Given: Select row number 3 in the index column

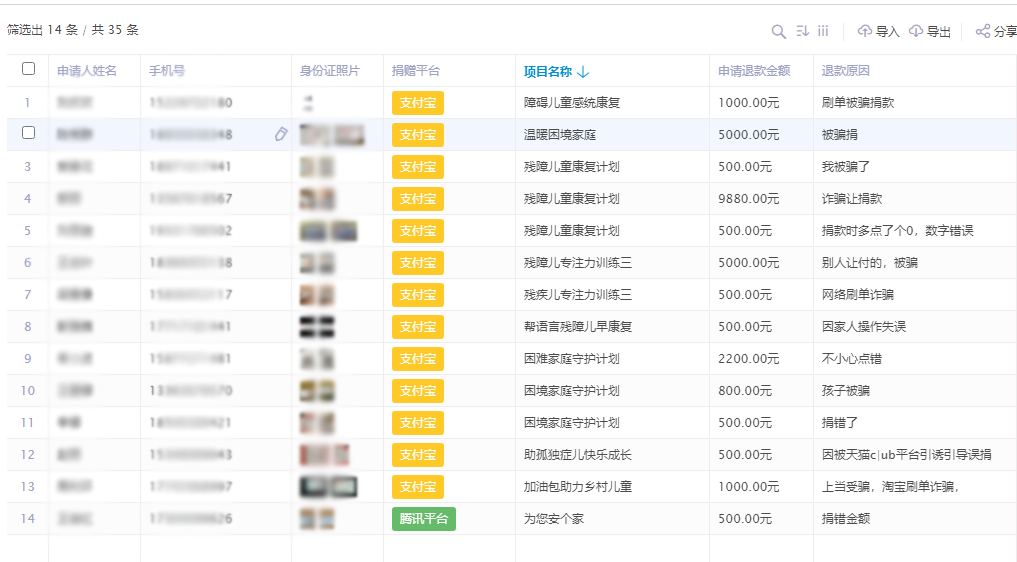Looking at the screenshot, I should coord(27,167).
